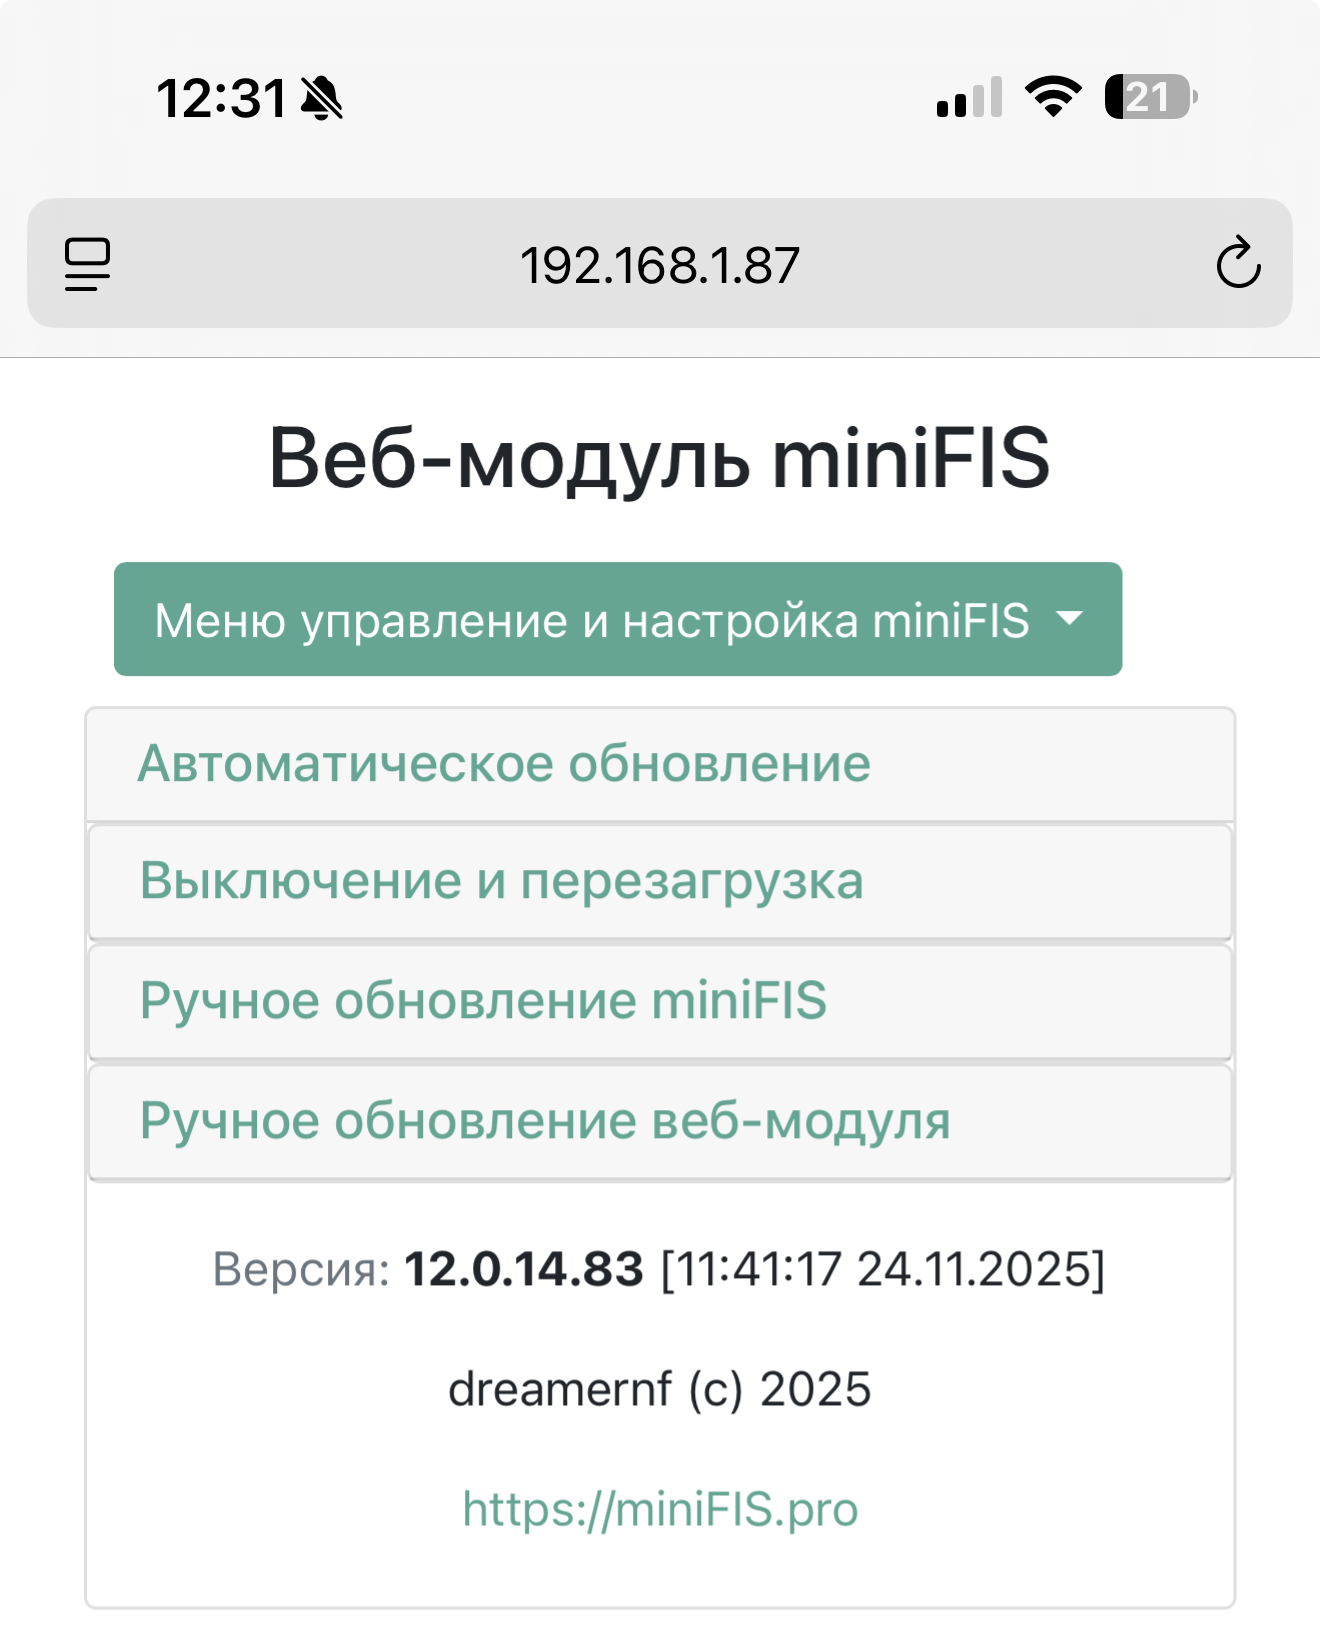Tap the battery level indicator
This screenshot has height=1640, width=1320.
click(1150, 97)
